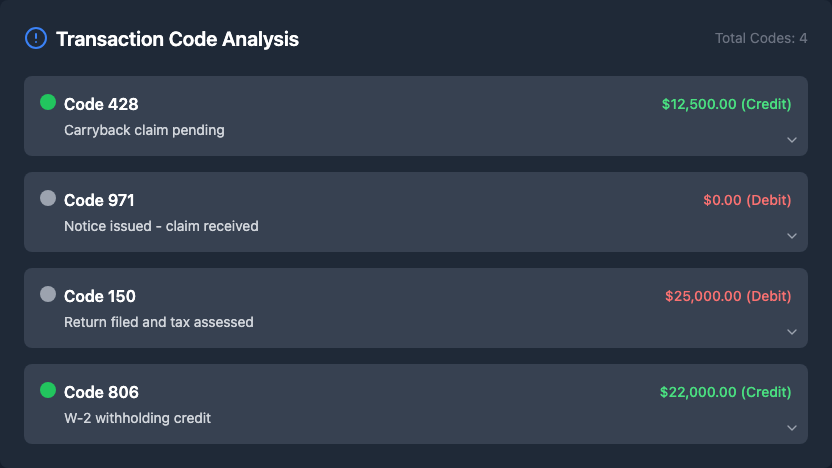Image resolution: width=832 pixels, height=468 pixels.
Task: Click the W-2 withholding credit description
Action: 137,418
